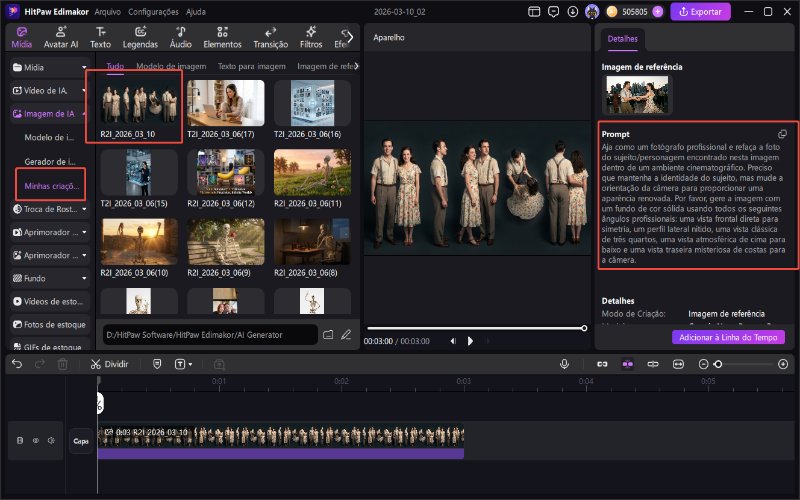This screenshot has width=800, height=500.
Task: Open the Legendas subtitles panel
Action: [x=140, y=38]
